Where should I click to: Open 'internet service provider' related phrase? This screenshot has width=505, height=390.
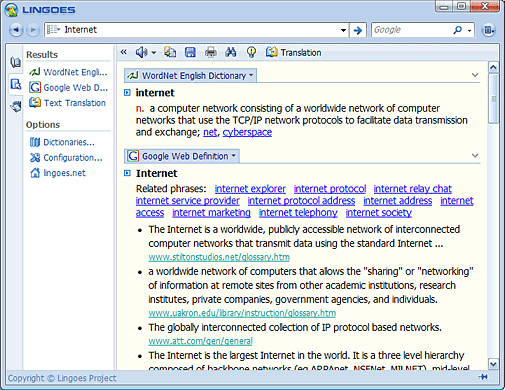[187, 201]
